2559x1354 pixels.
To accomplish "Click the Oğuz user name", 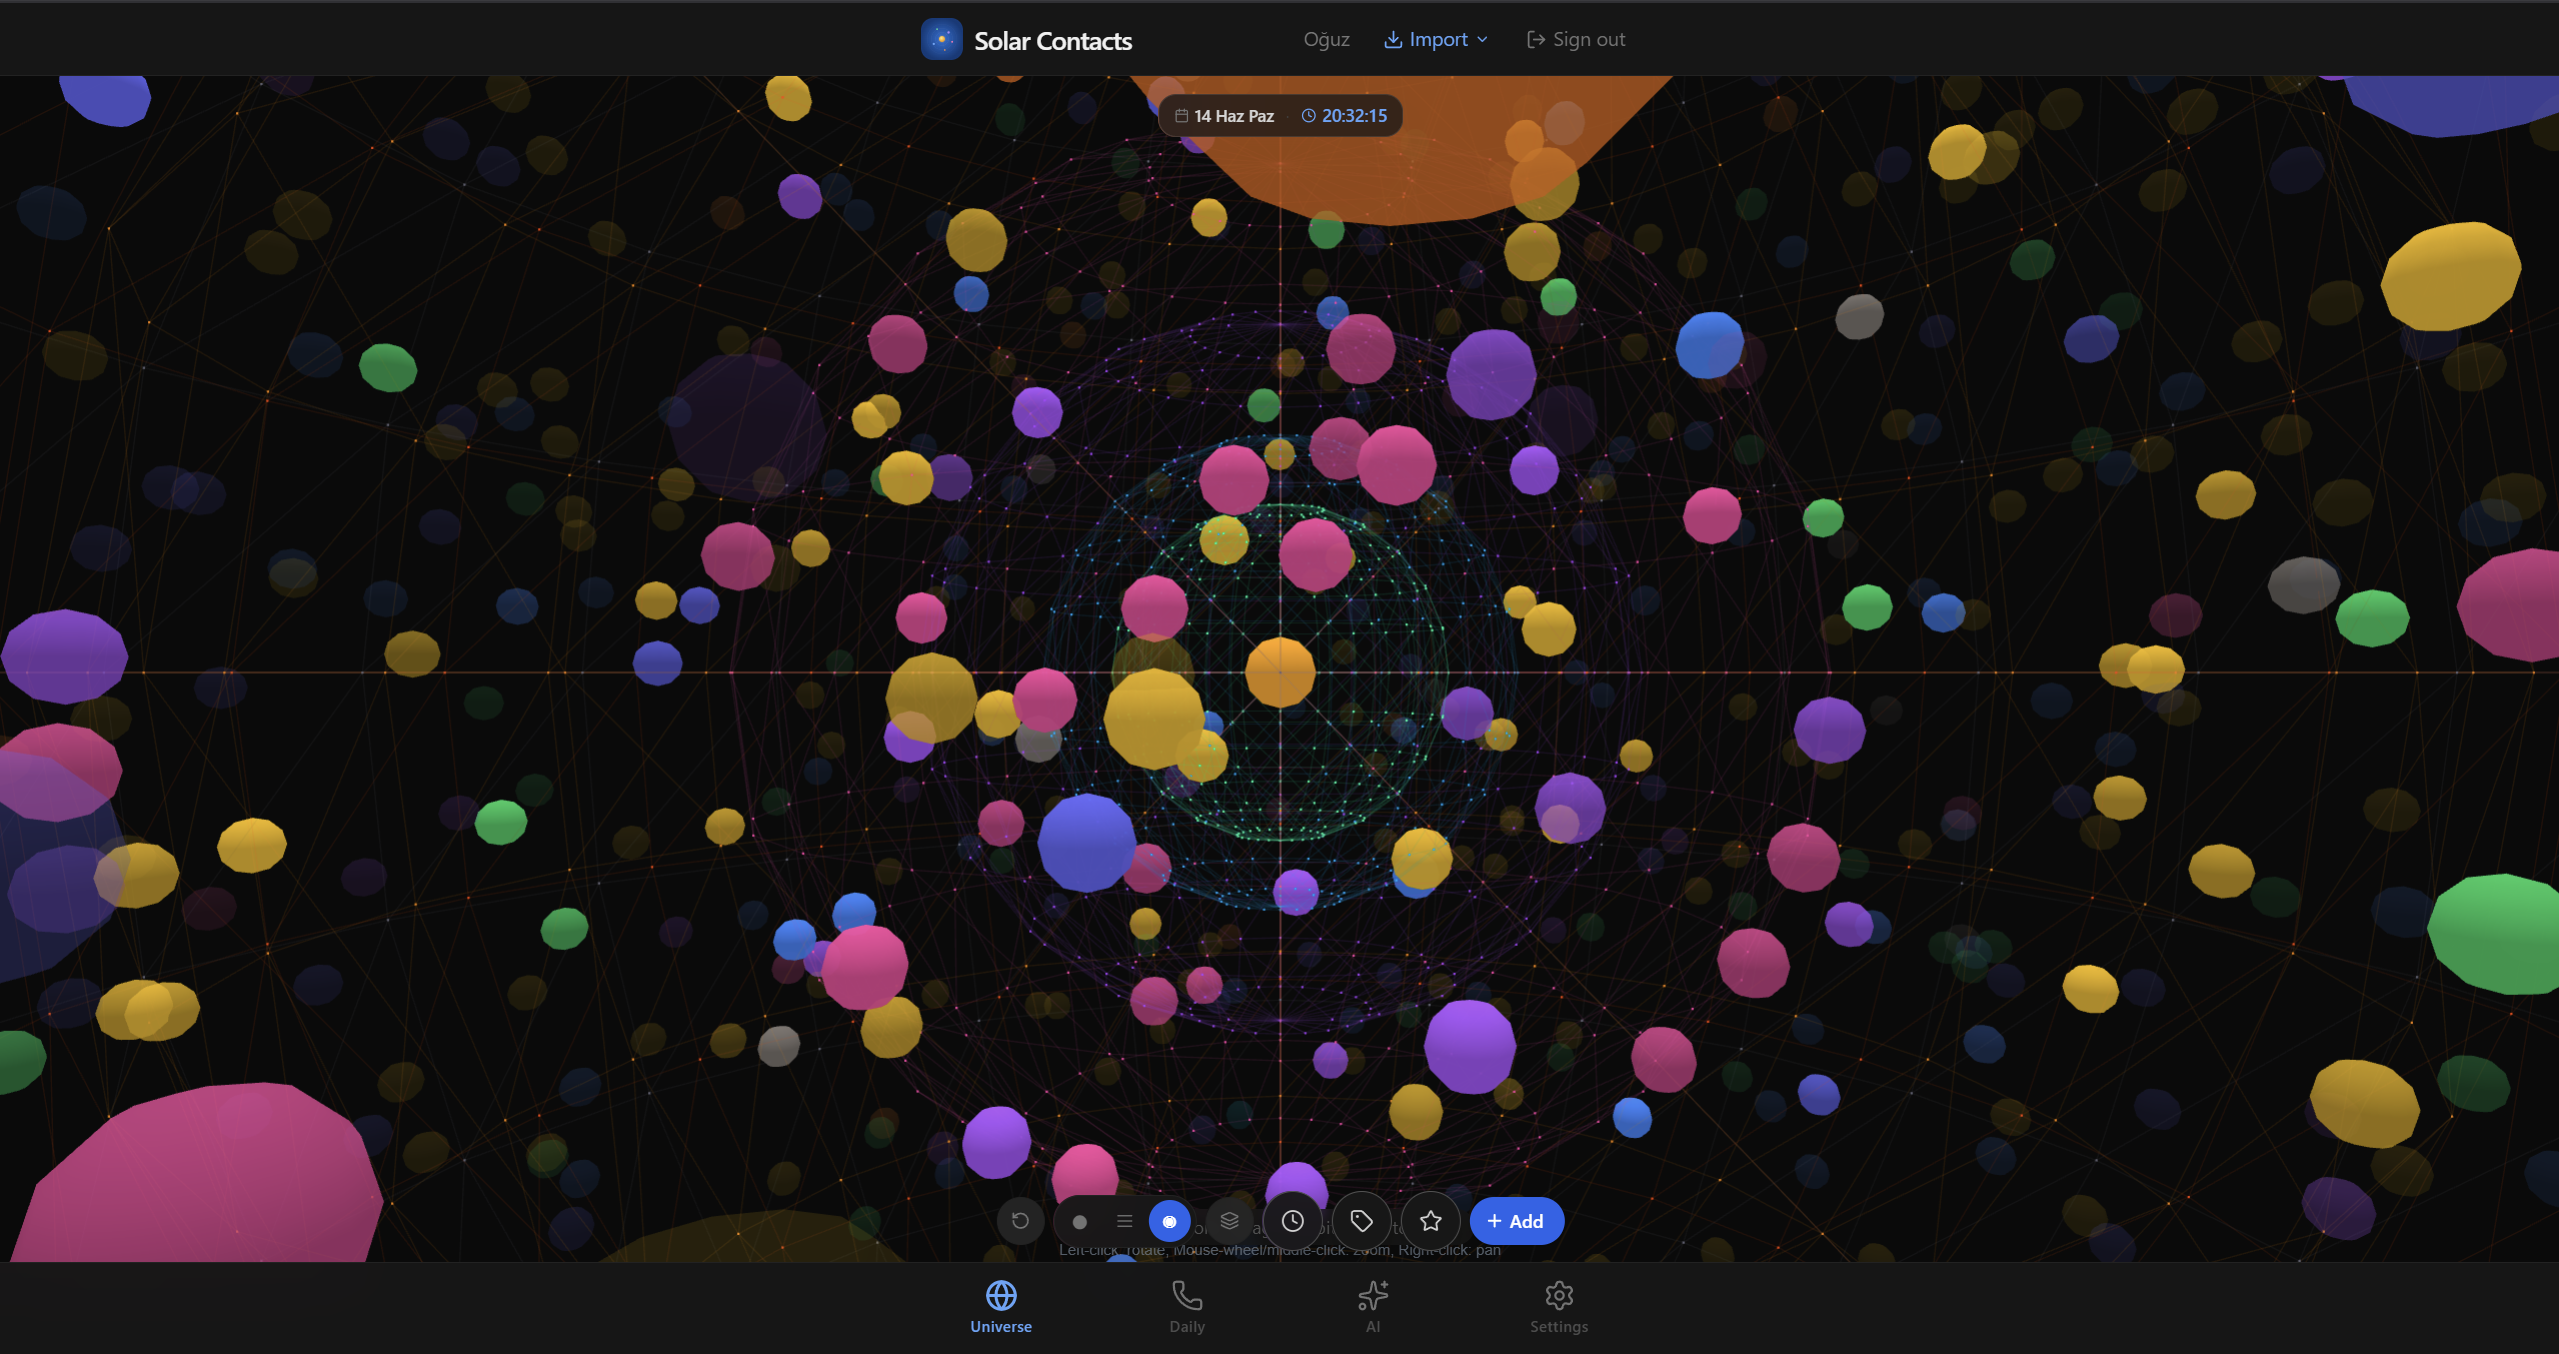I will (1326, 40).
